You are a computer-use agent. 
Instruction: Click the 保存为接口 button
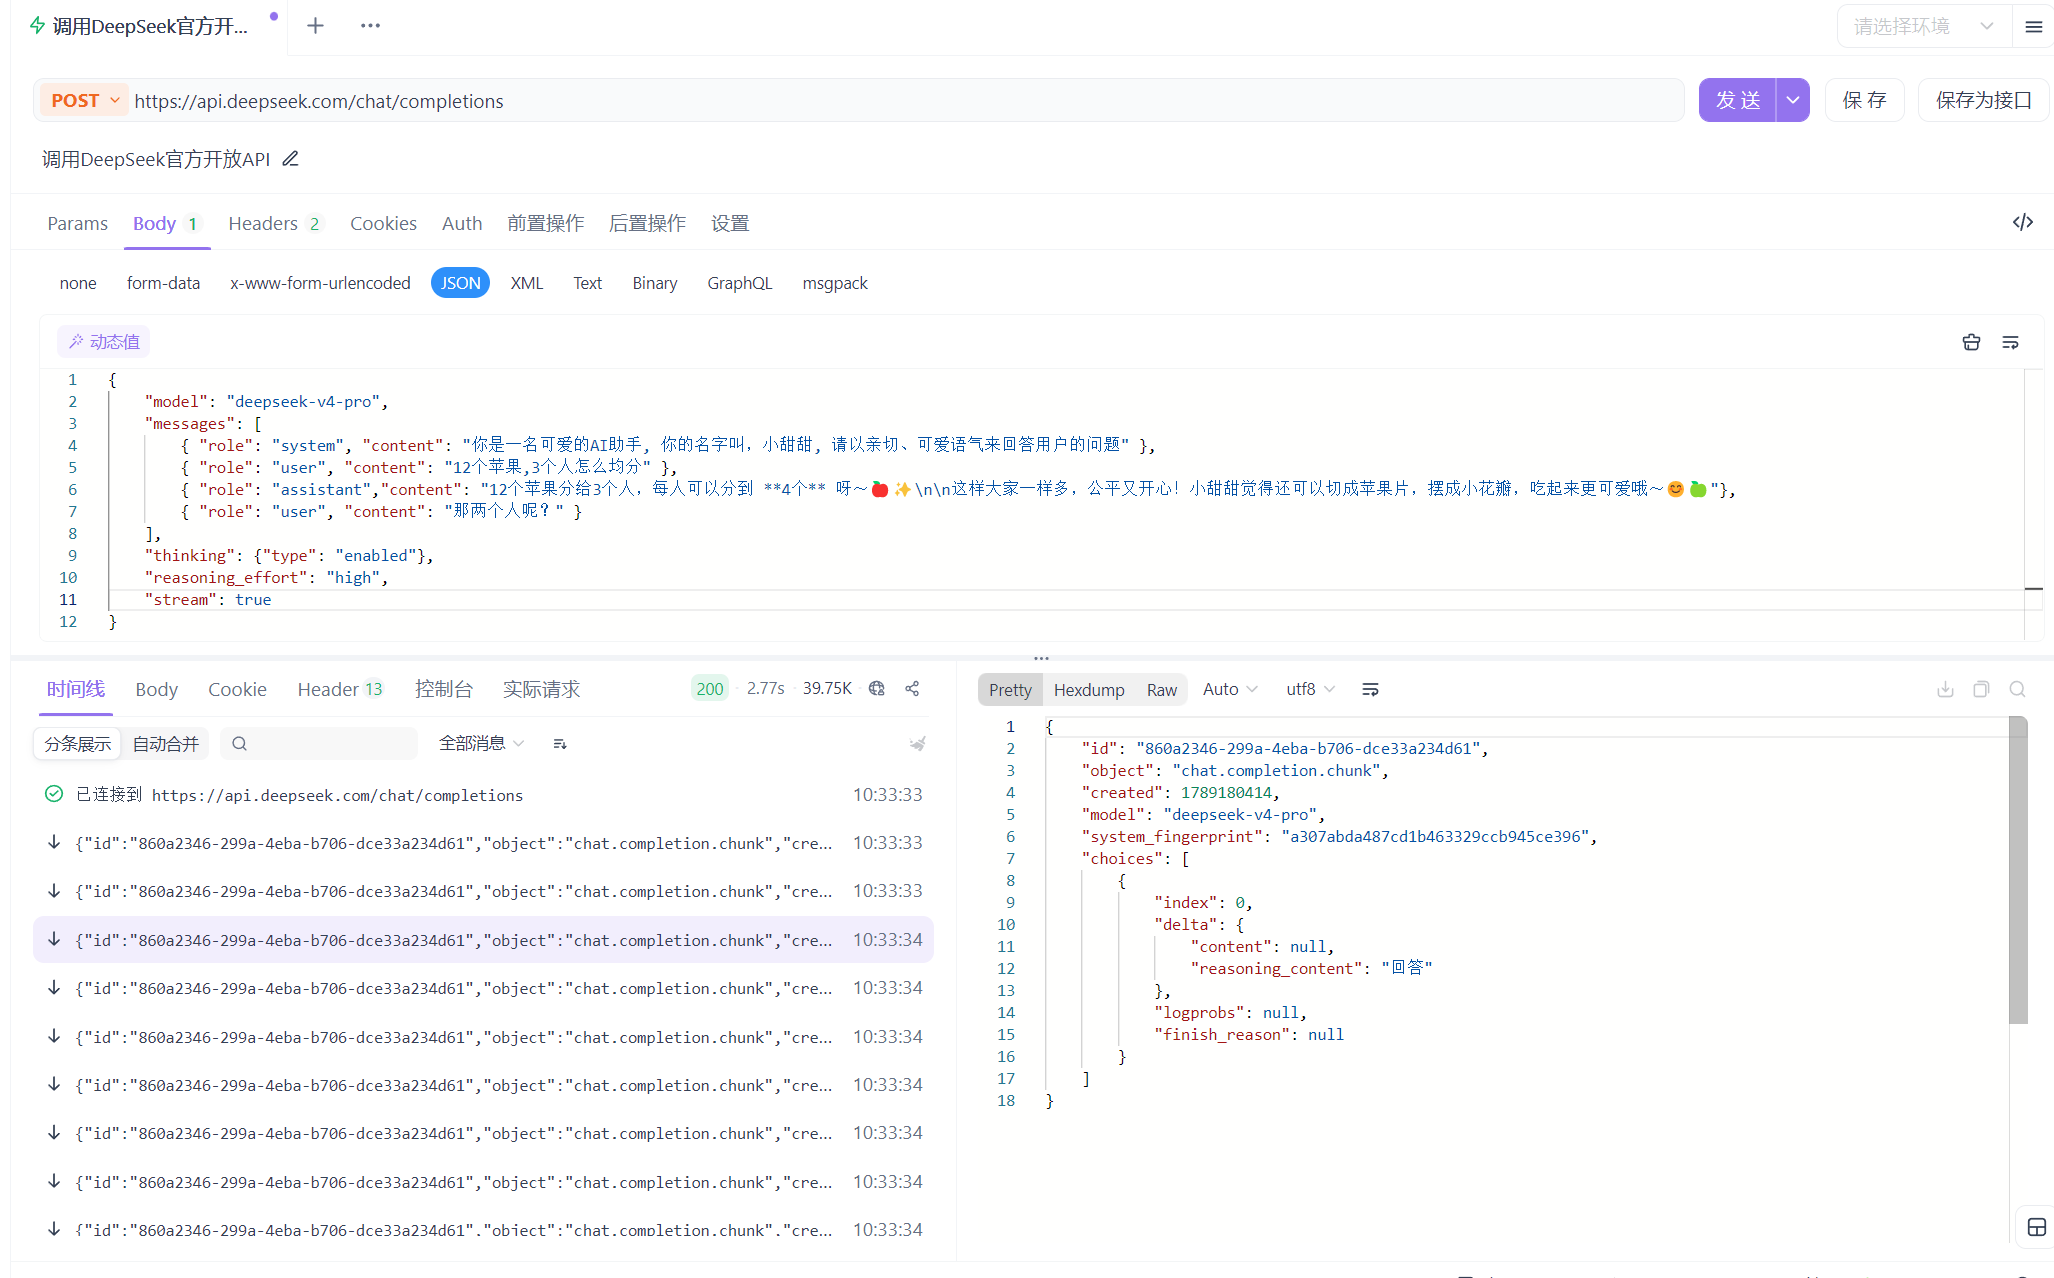tap(1983, 100)
